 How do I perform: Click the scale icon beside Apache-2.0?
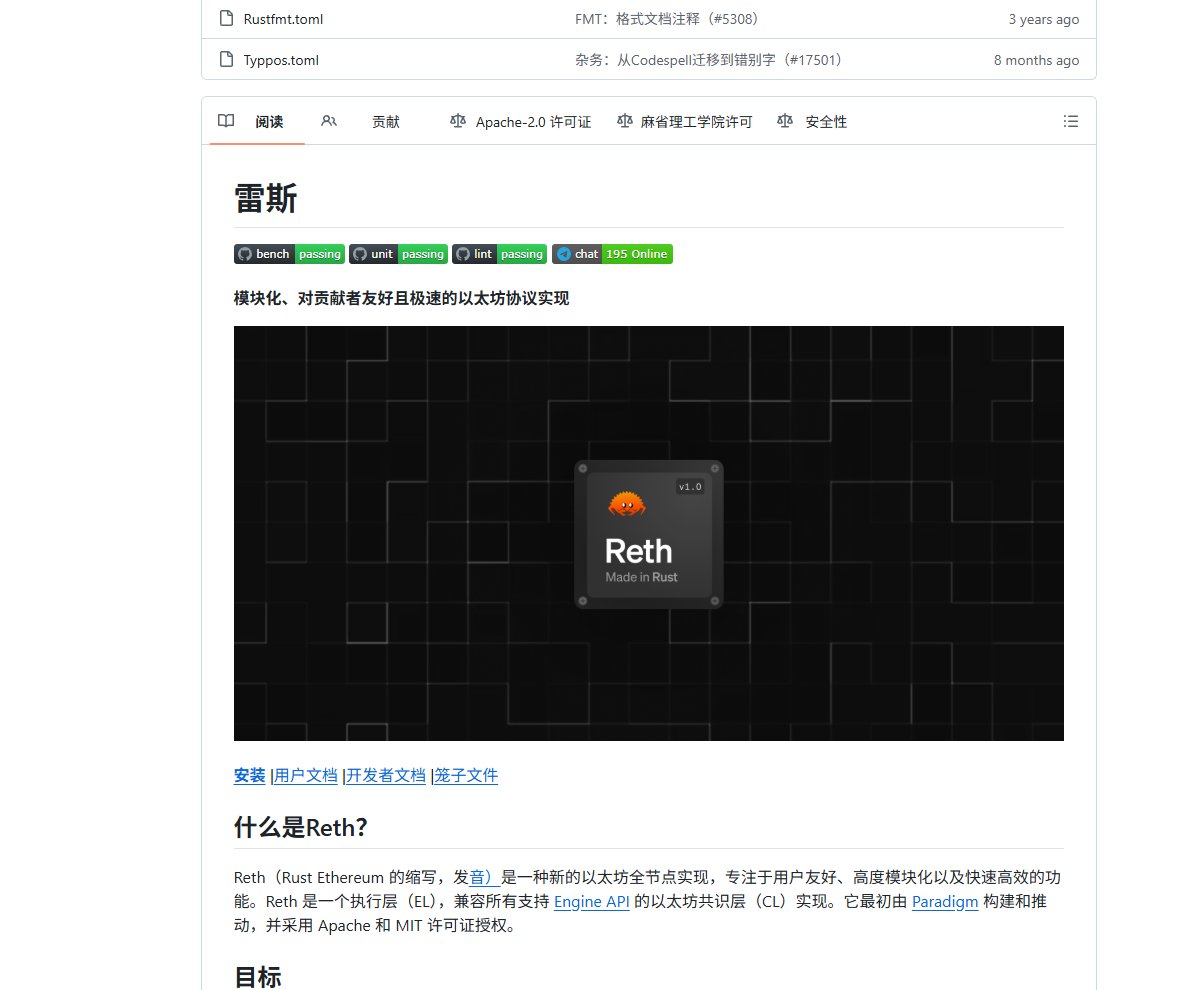458,121
